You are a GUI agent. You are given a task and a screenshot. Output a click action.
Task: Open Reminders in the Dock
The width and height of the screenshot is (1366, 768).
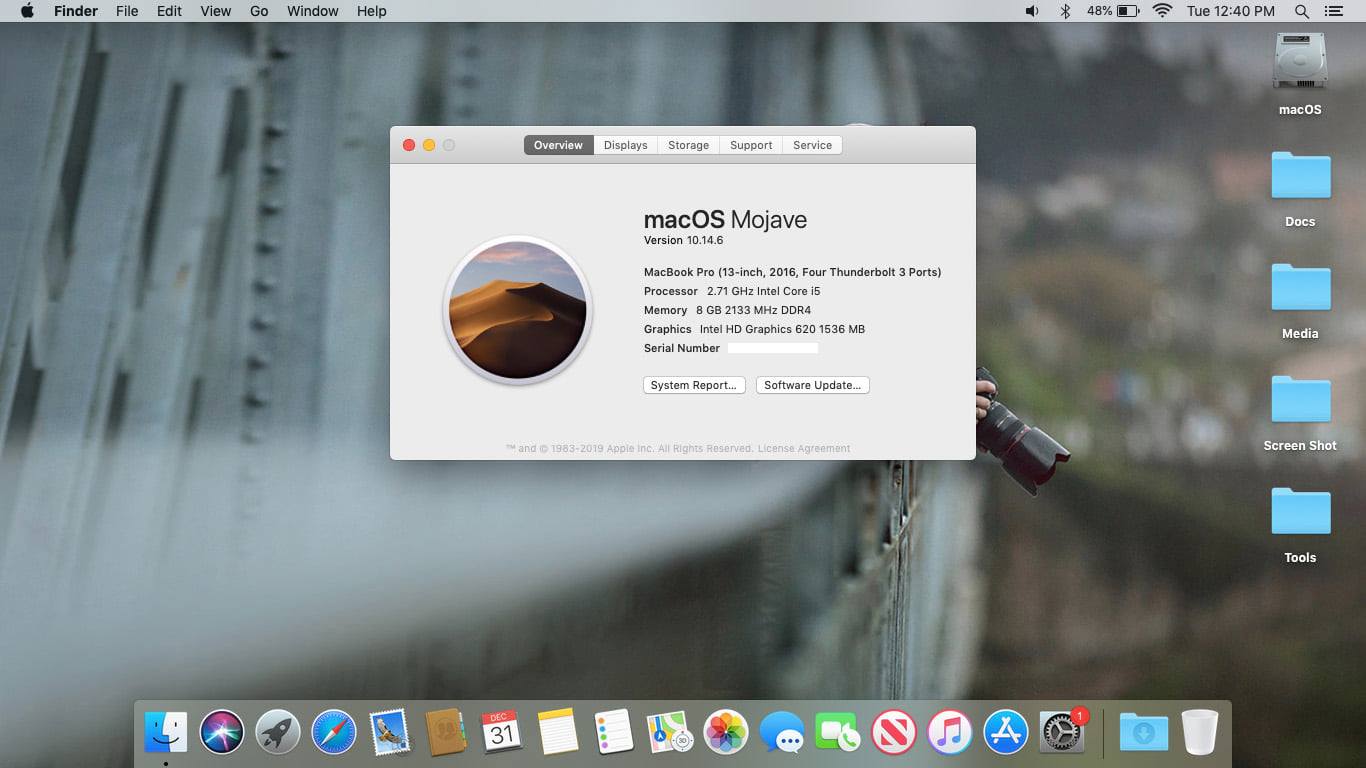(x=613, y=732)
